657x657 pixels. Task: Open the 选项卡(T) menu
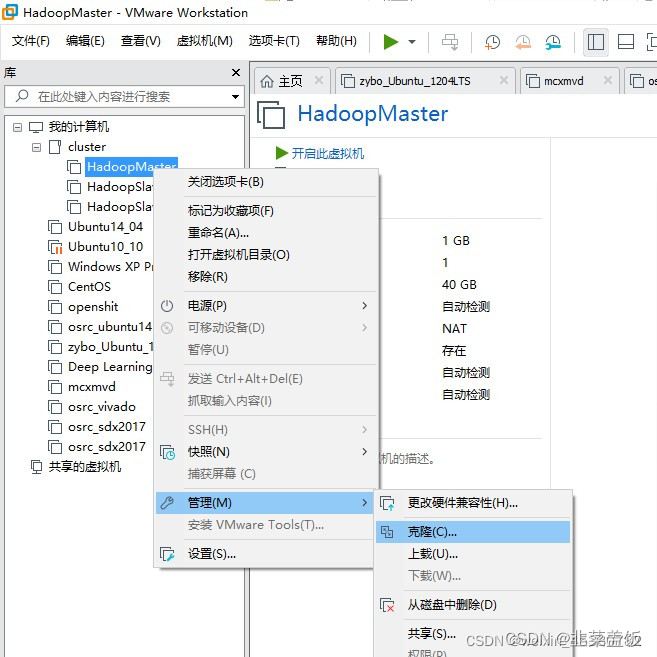click(x=274, y=41)
